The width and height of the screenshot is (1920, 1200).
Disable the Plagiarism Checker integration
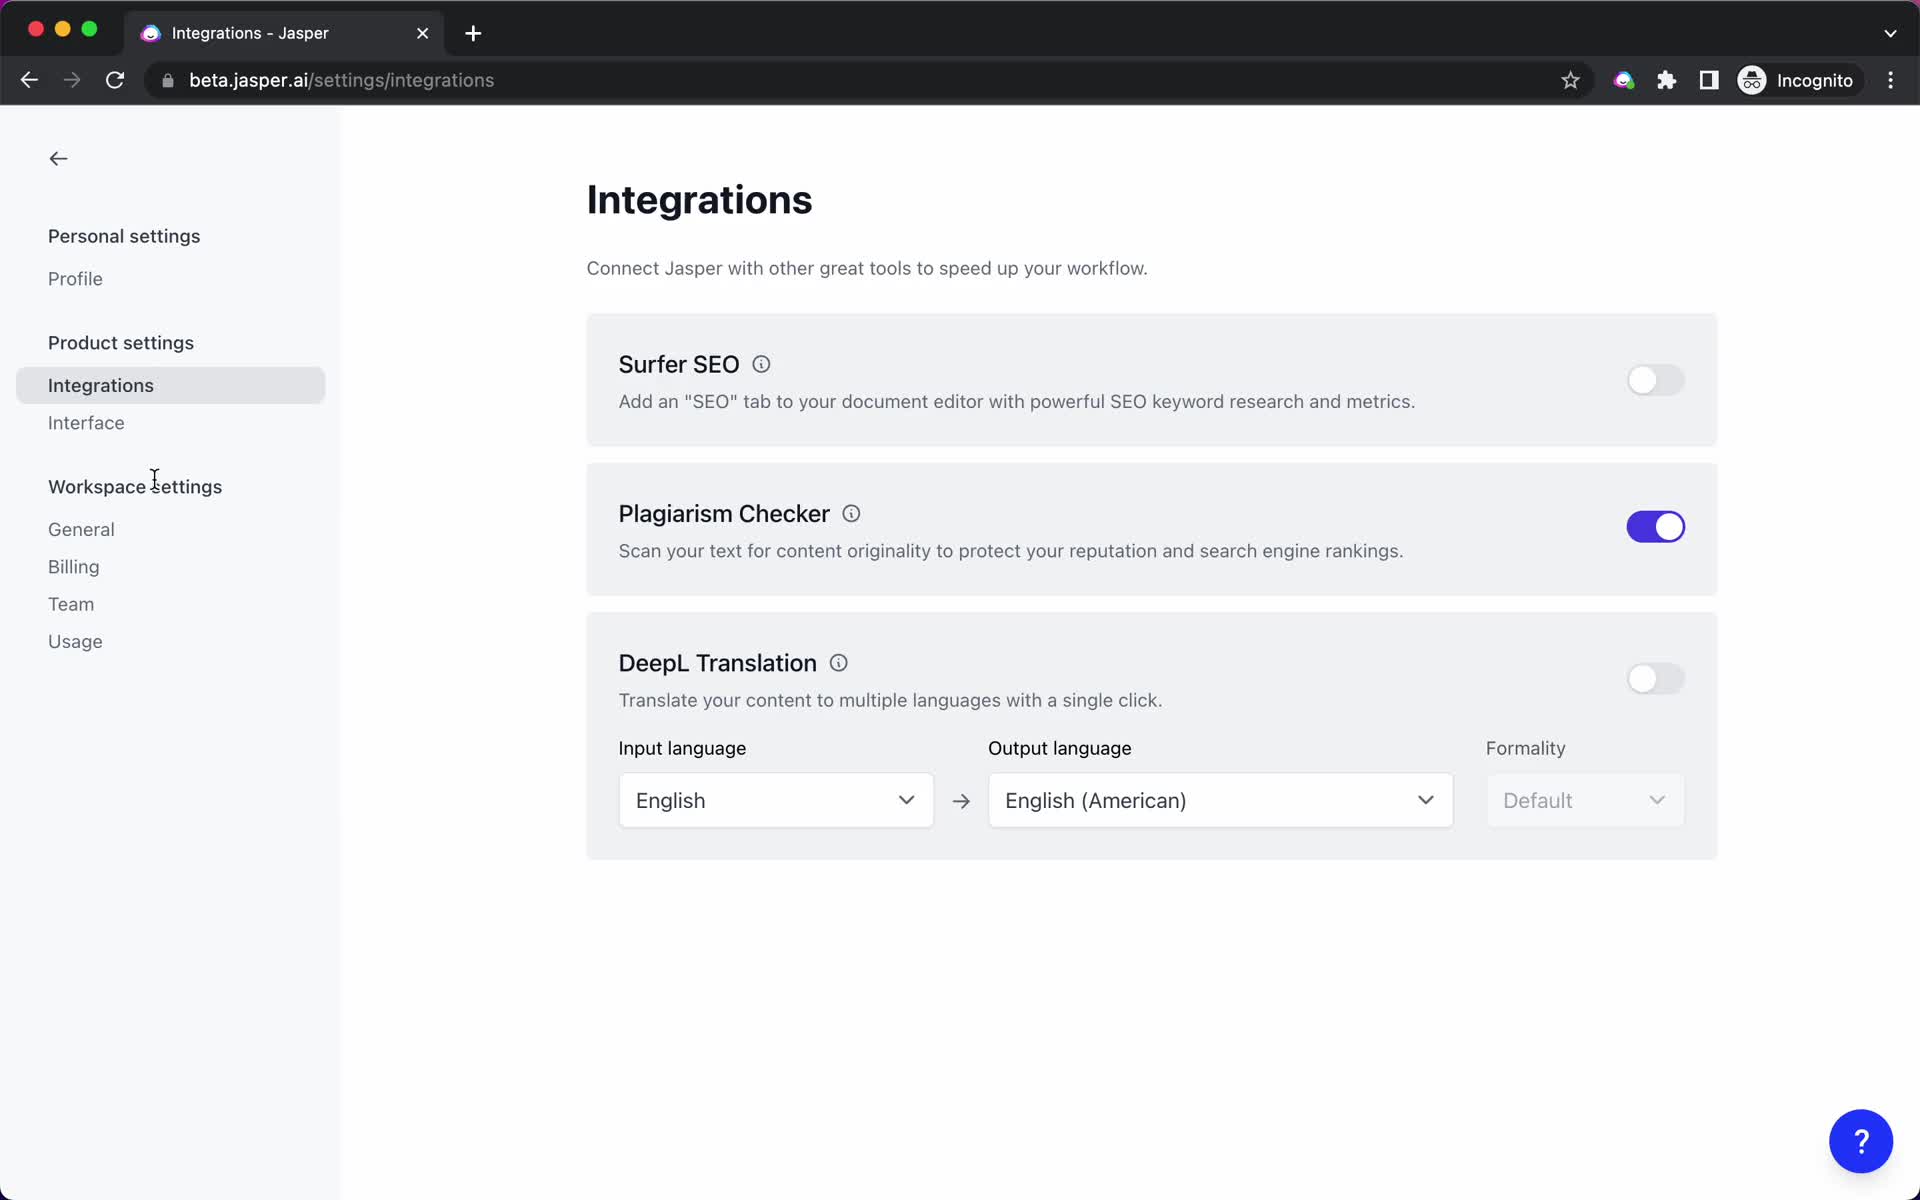click(x=1655, y=527)
